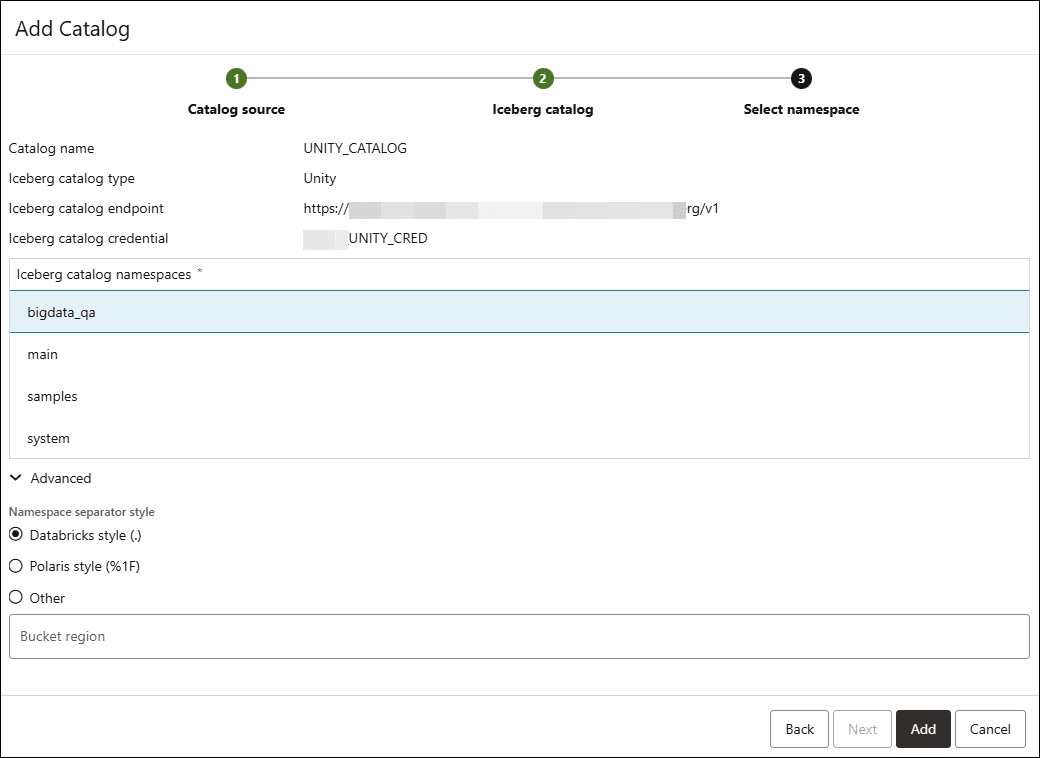Open the Catalog source step label

click(236, 109)
